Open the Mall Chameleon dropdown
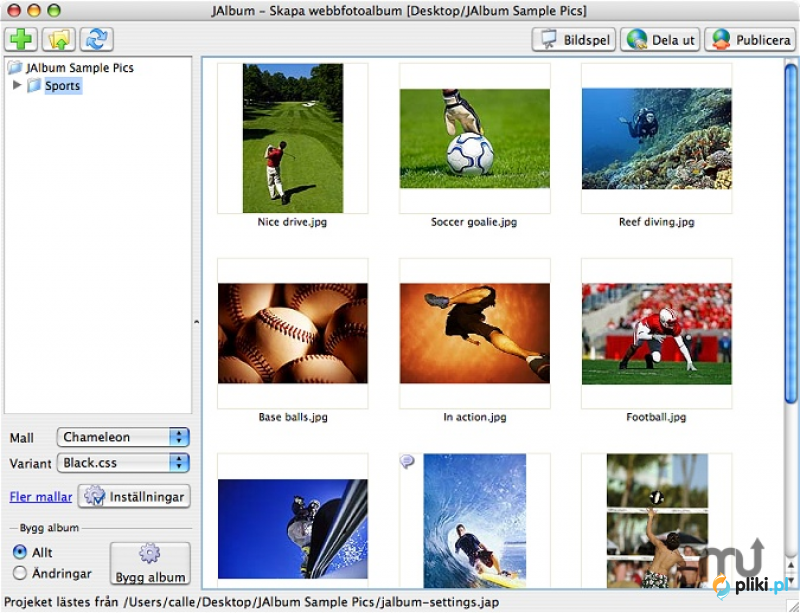800x613 pixels. (123, 437)
